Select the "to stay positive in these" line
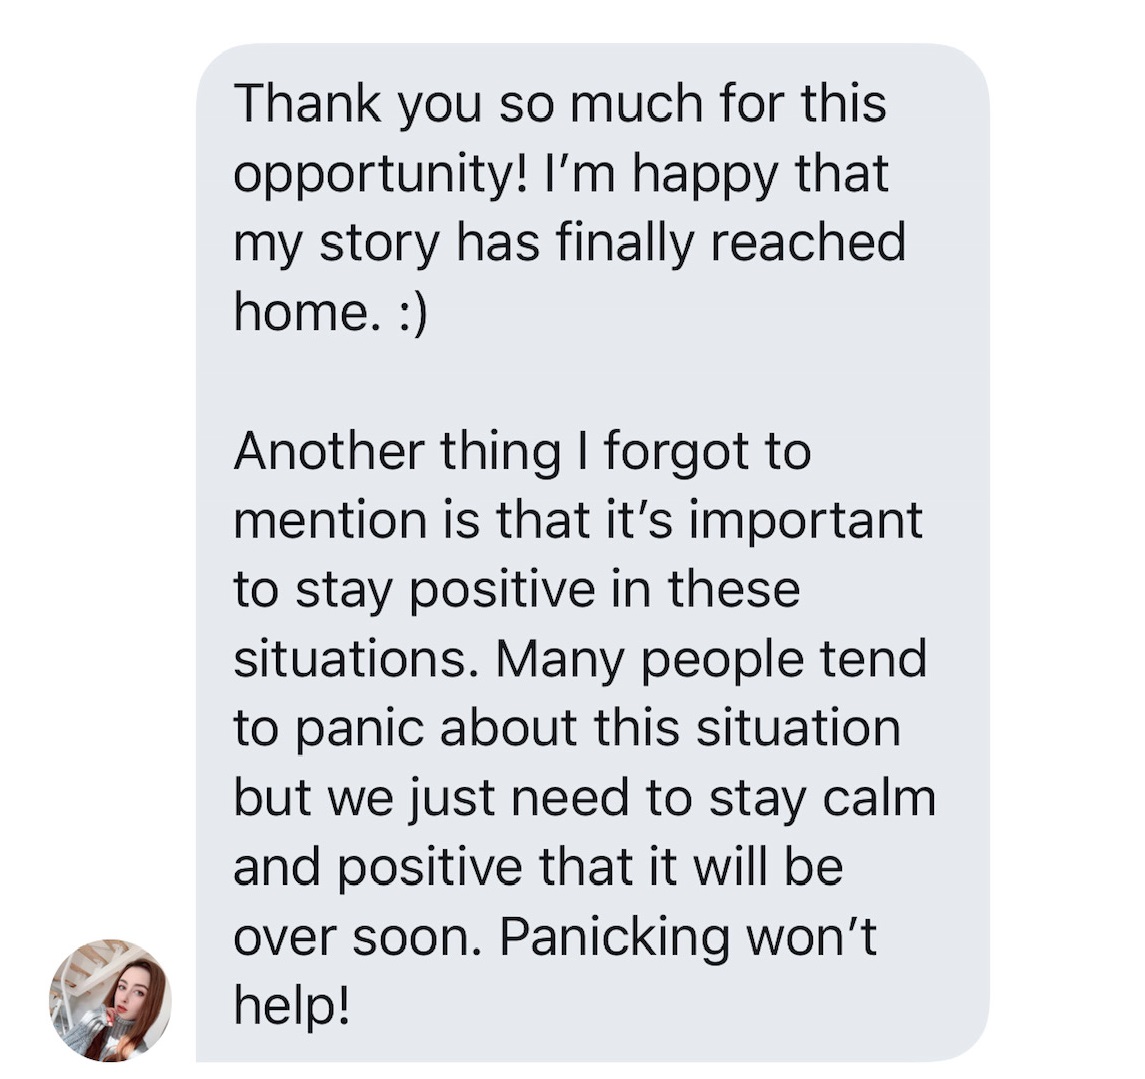This screenshot has height=1079, width=1145. (x=517, y=591)
